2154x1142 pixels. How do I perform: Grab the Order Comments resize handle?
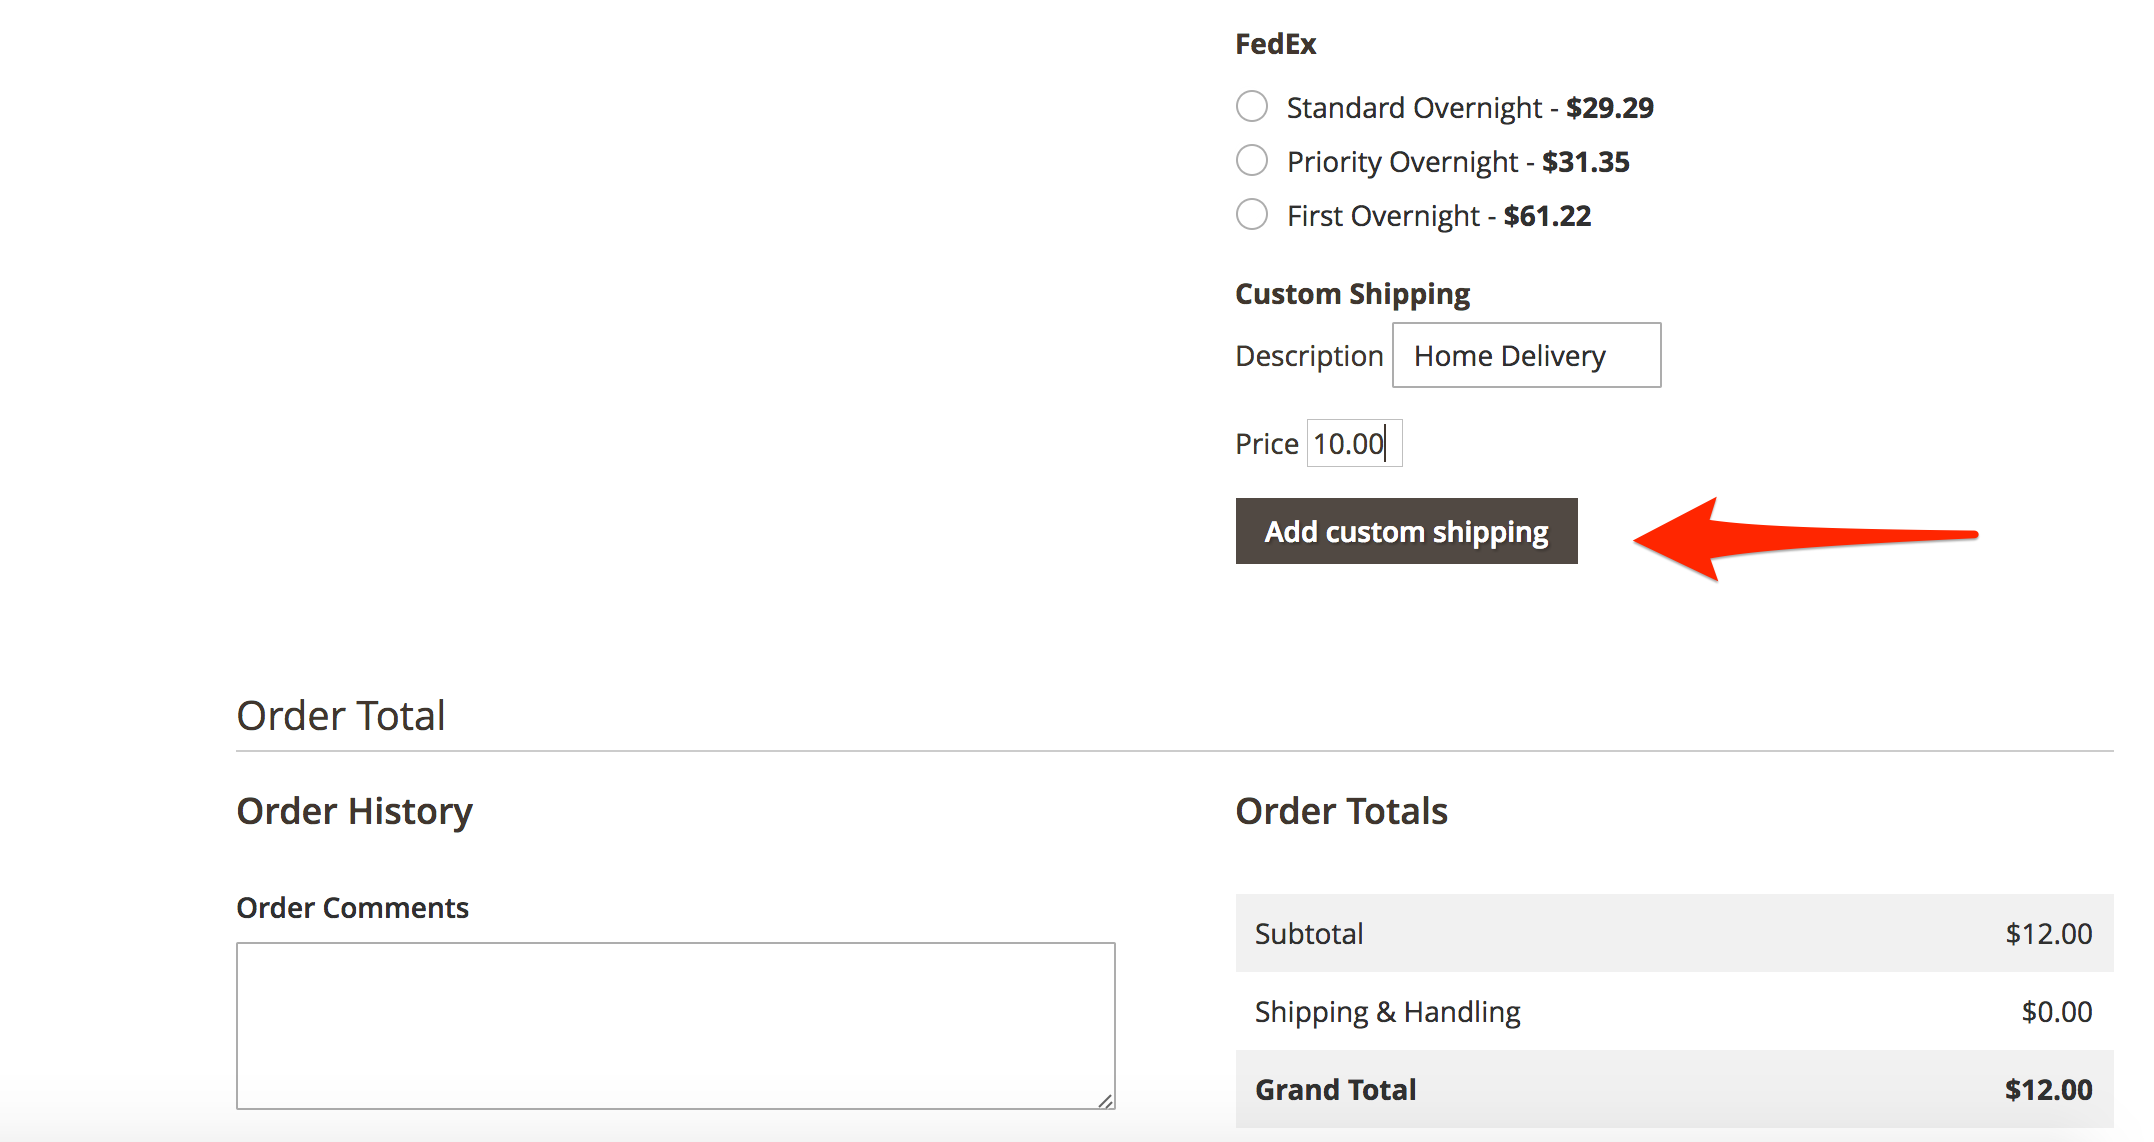tap(1105, 1100)
